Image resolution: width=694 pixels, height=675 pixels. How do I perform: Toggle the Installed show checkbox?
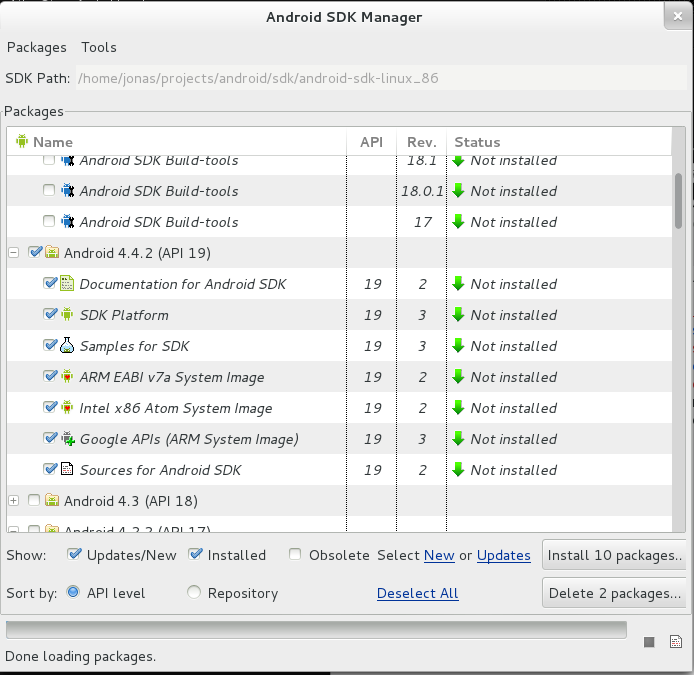195,554
